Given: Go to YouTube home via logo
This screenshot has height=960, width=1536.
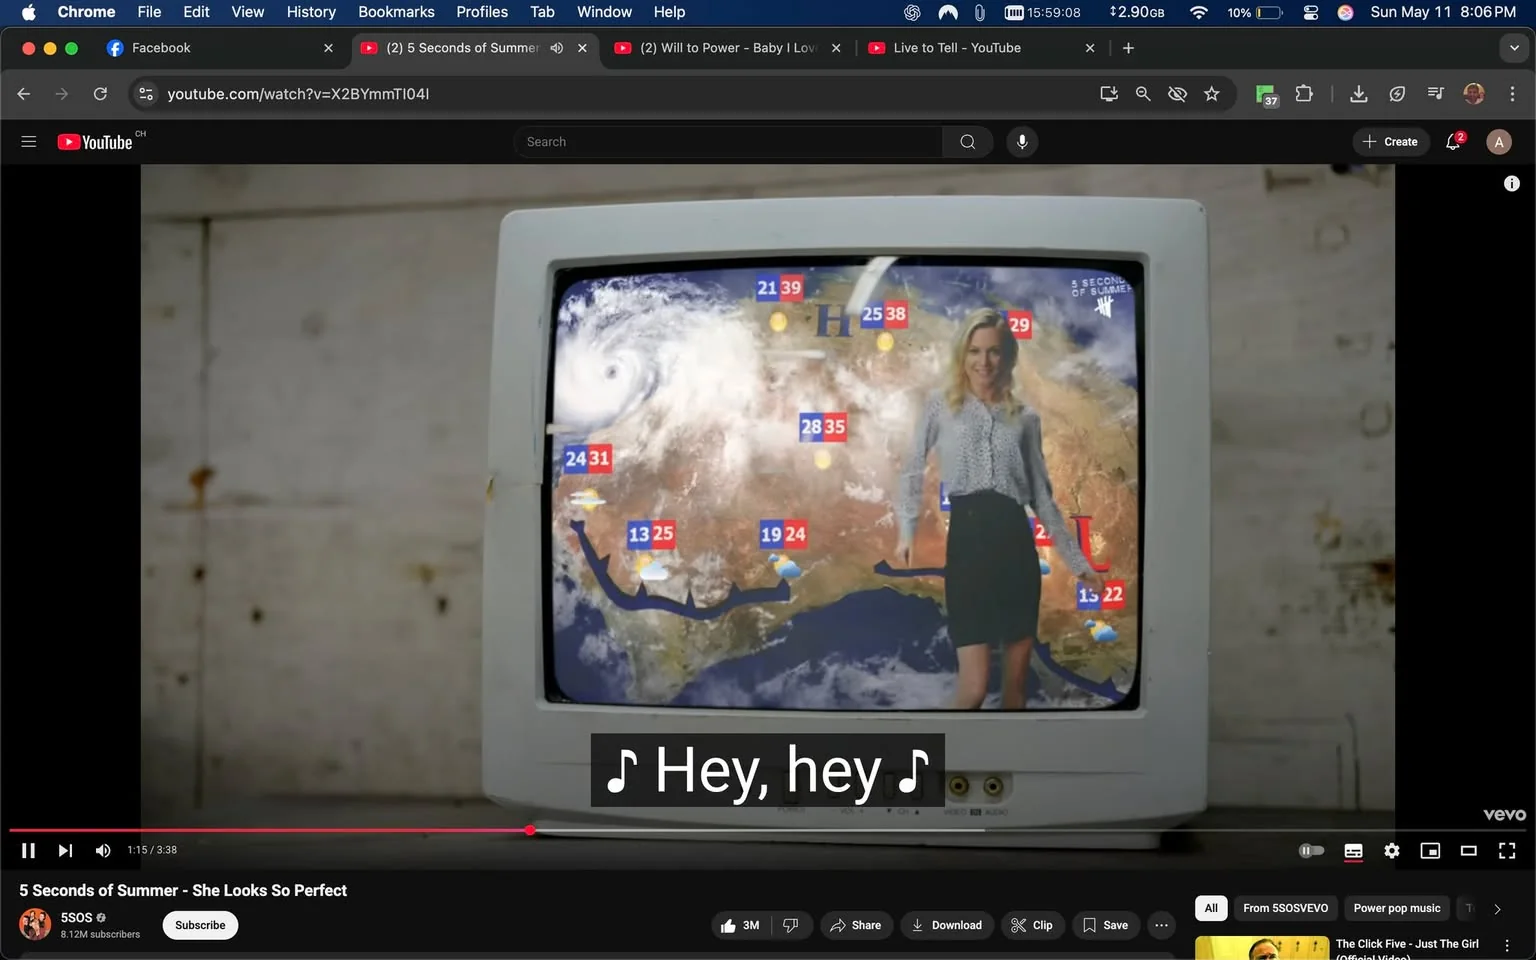Looking at the screenshot, I should 95,142.
